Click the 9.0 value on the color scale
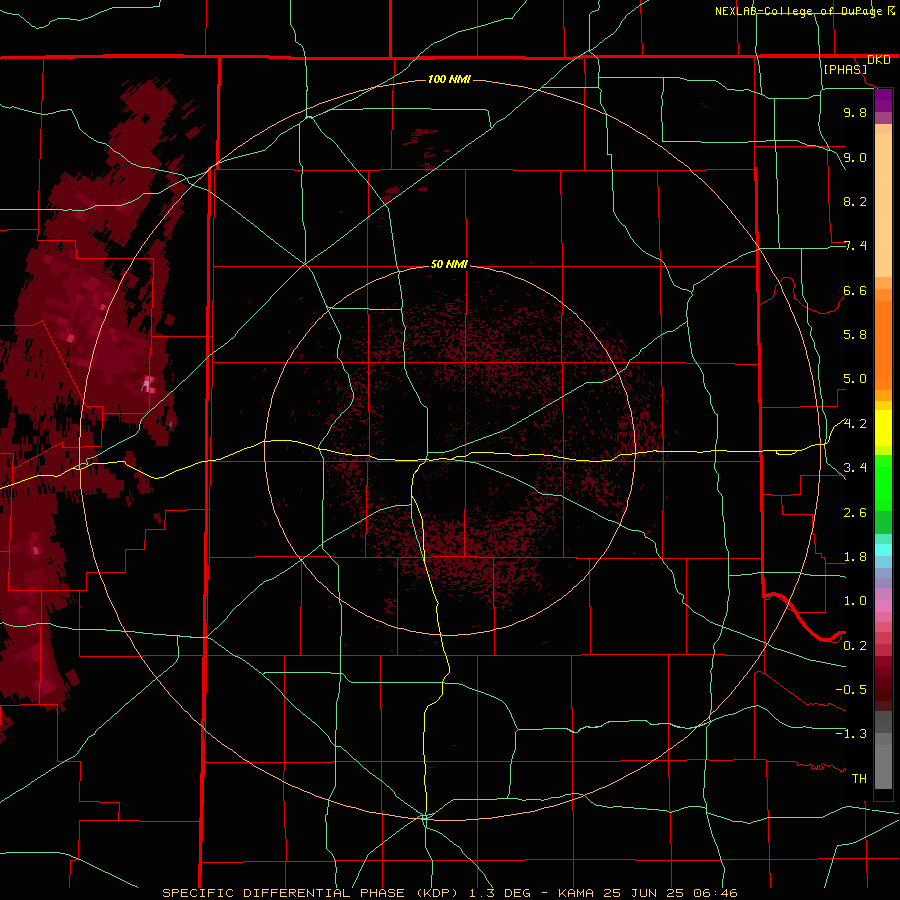The image size is (900, 900). pos(855,157)
